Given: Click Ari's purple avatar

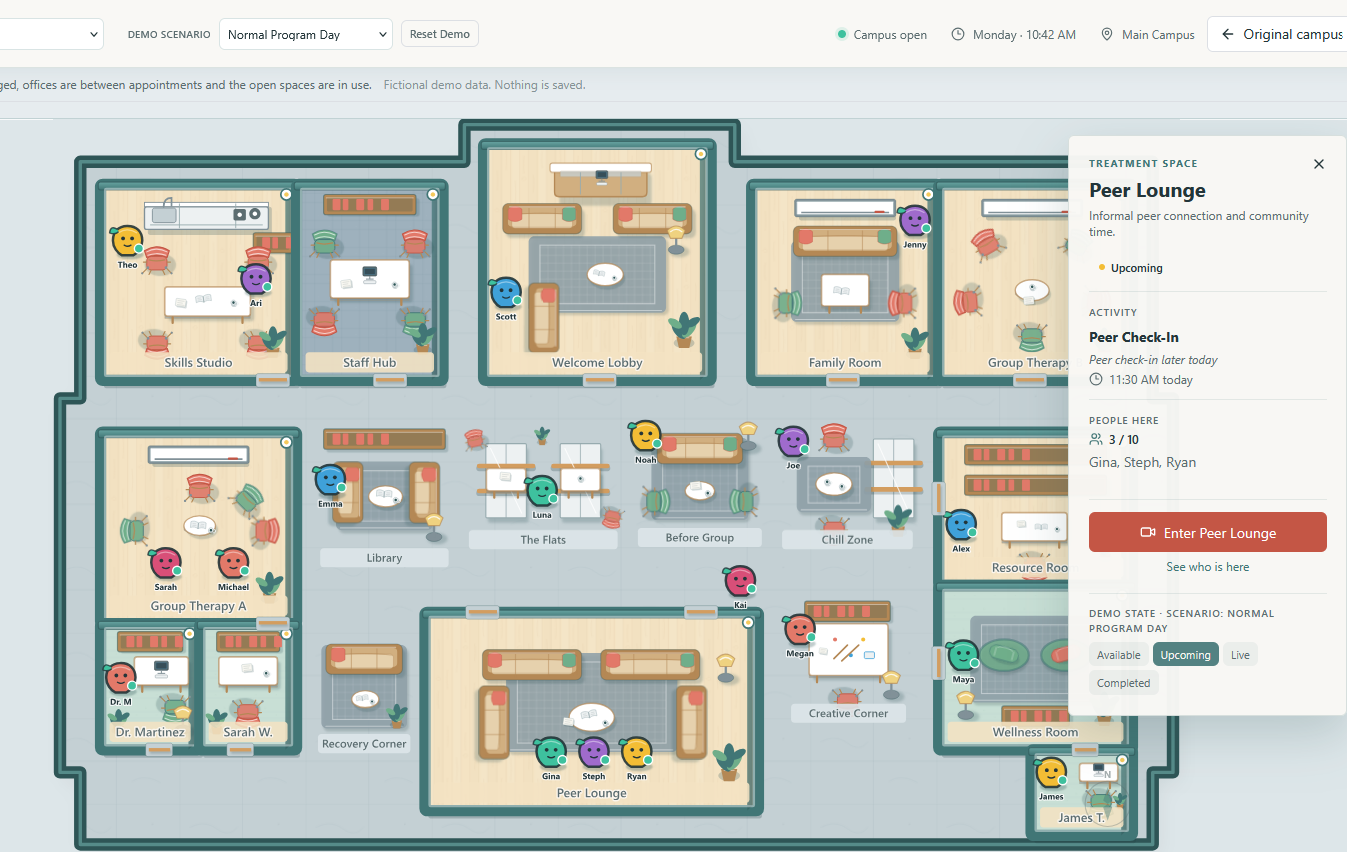Looking at the screenshot, I should (255, 279).
